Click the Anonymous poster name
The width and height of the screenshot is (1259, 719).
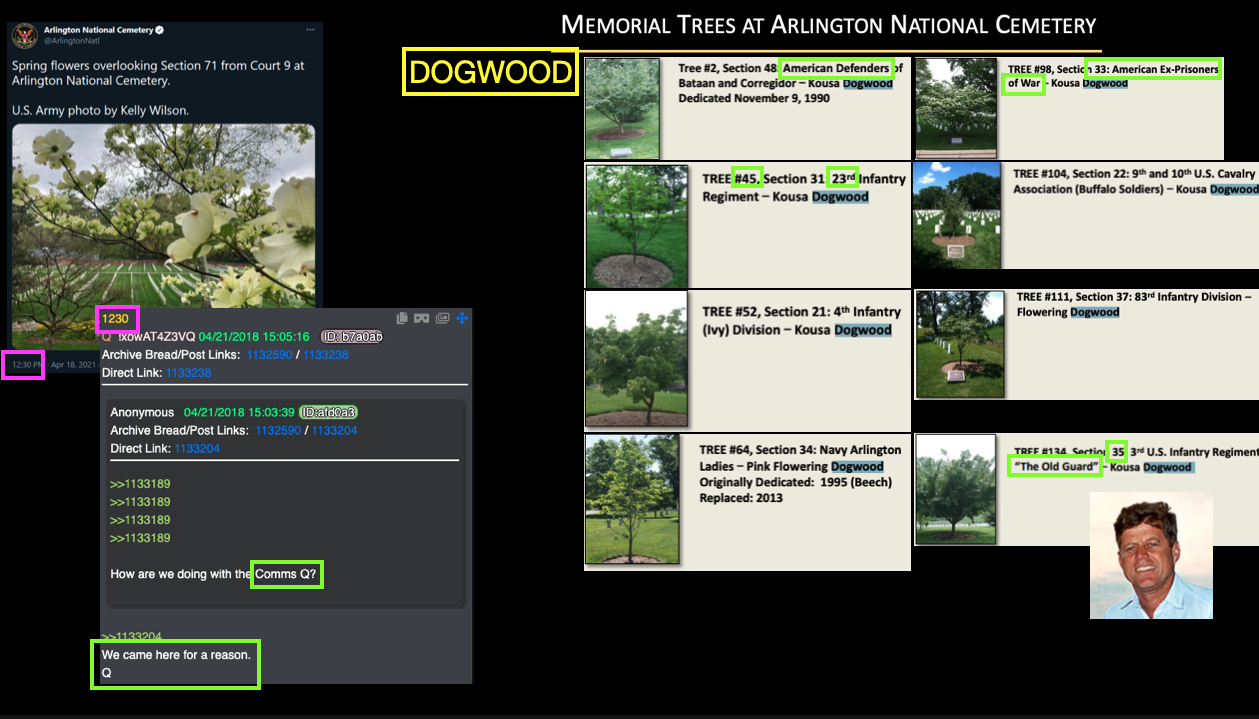coord(142,413)
